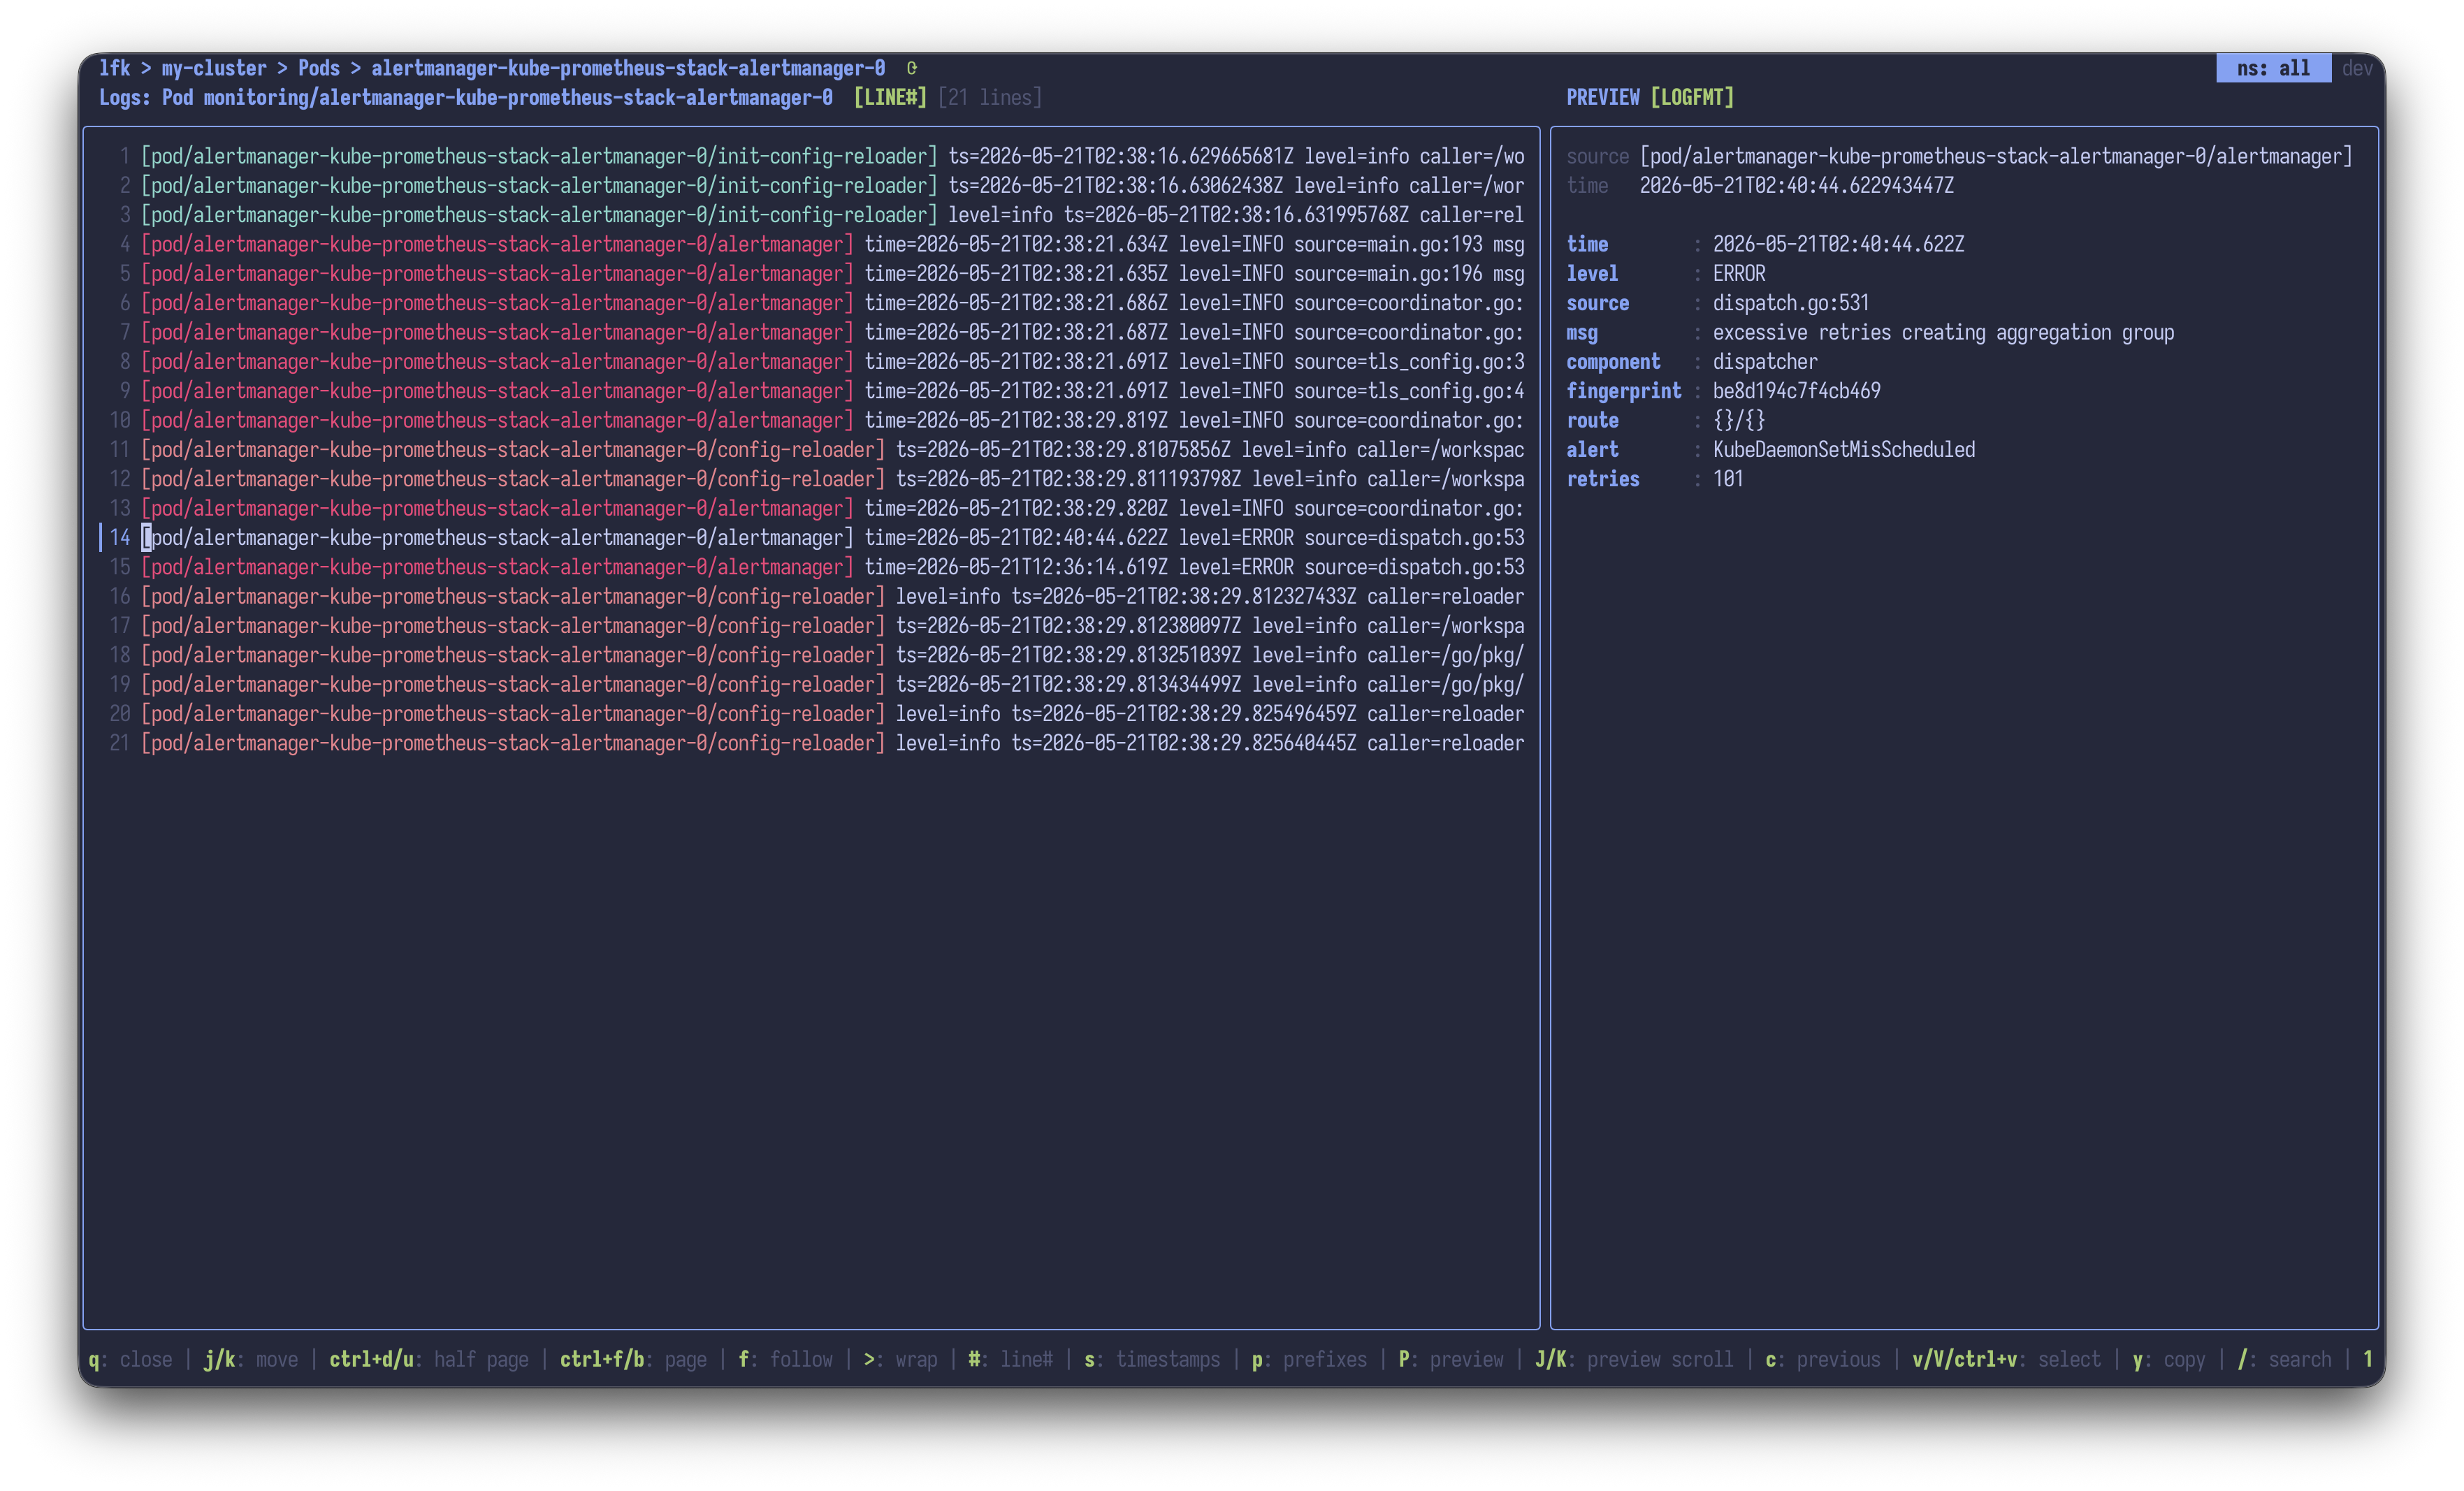
Task: Click the [21 lines] counter
Action: 990,97
